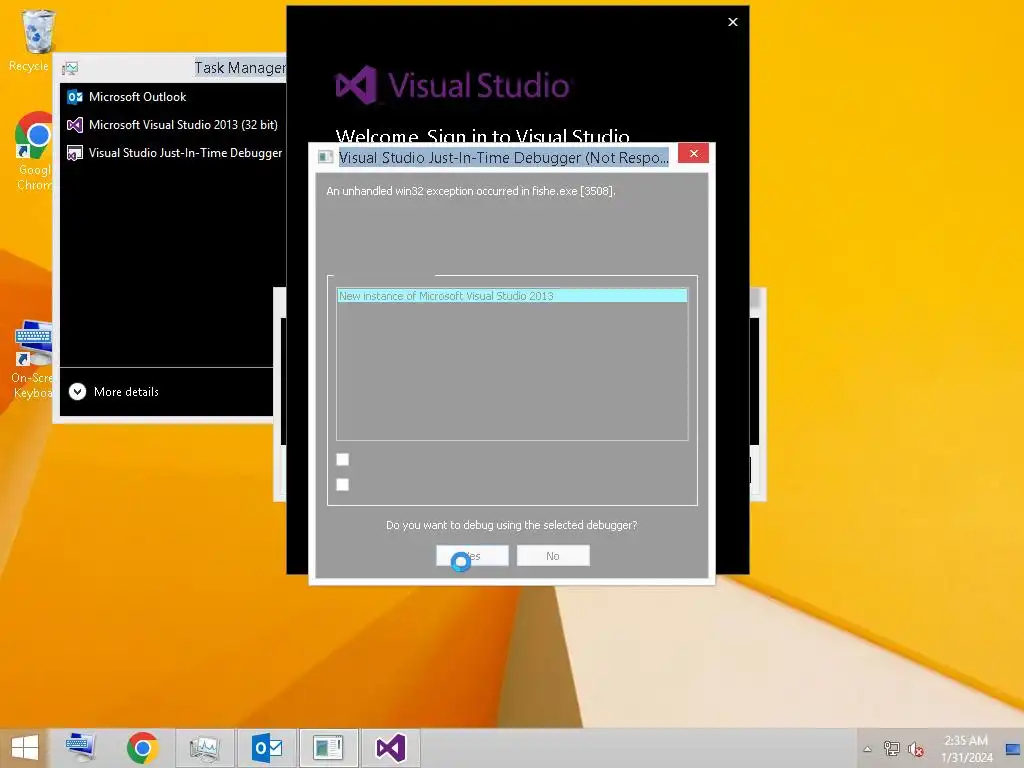
Task: Select New instance of Microsoft Visual Studio 2013
Action: coord(512,296)
